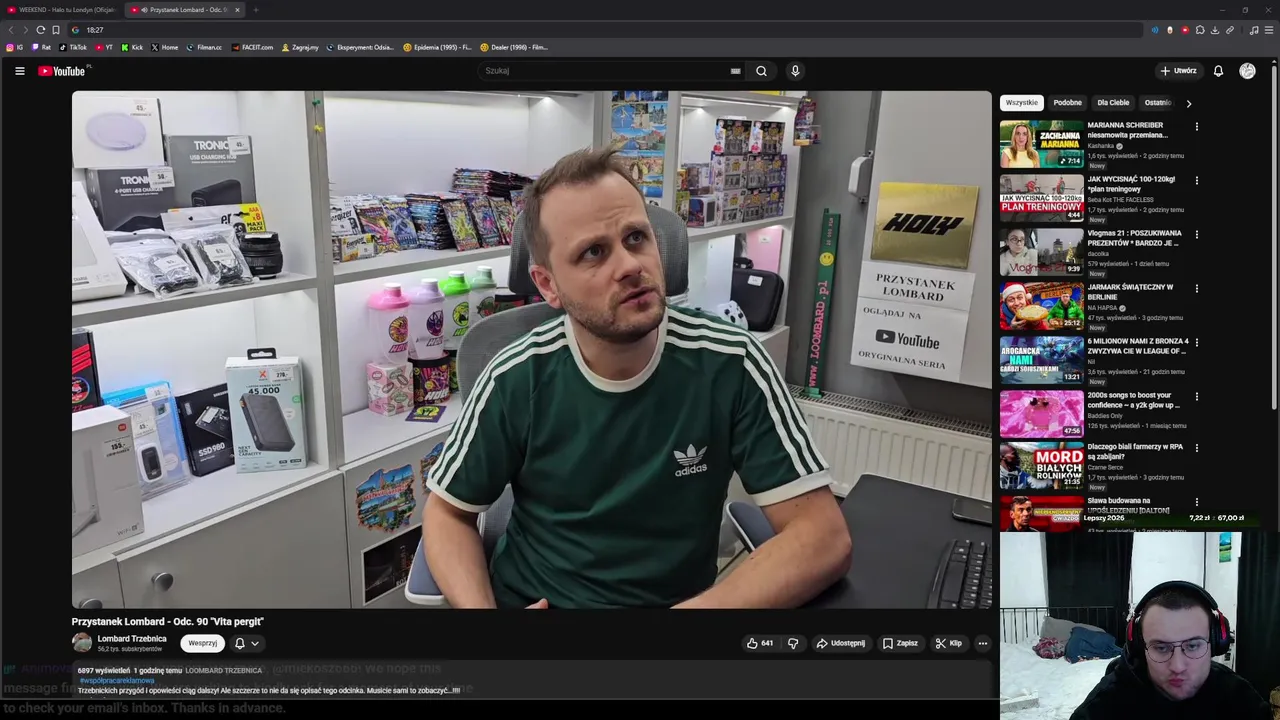Open options for Vlogmas 21 video

coord(1196,235)
